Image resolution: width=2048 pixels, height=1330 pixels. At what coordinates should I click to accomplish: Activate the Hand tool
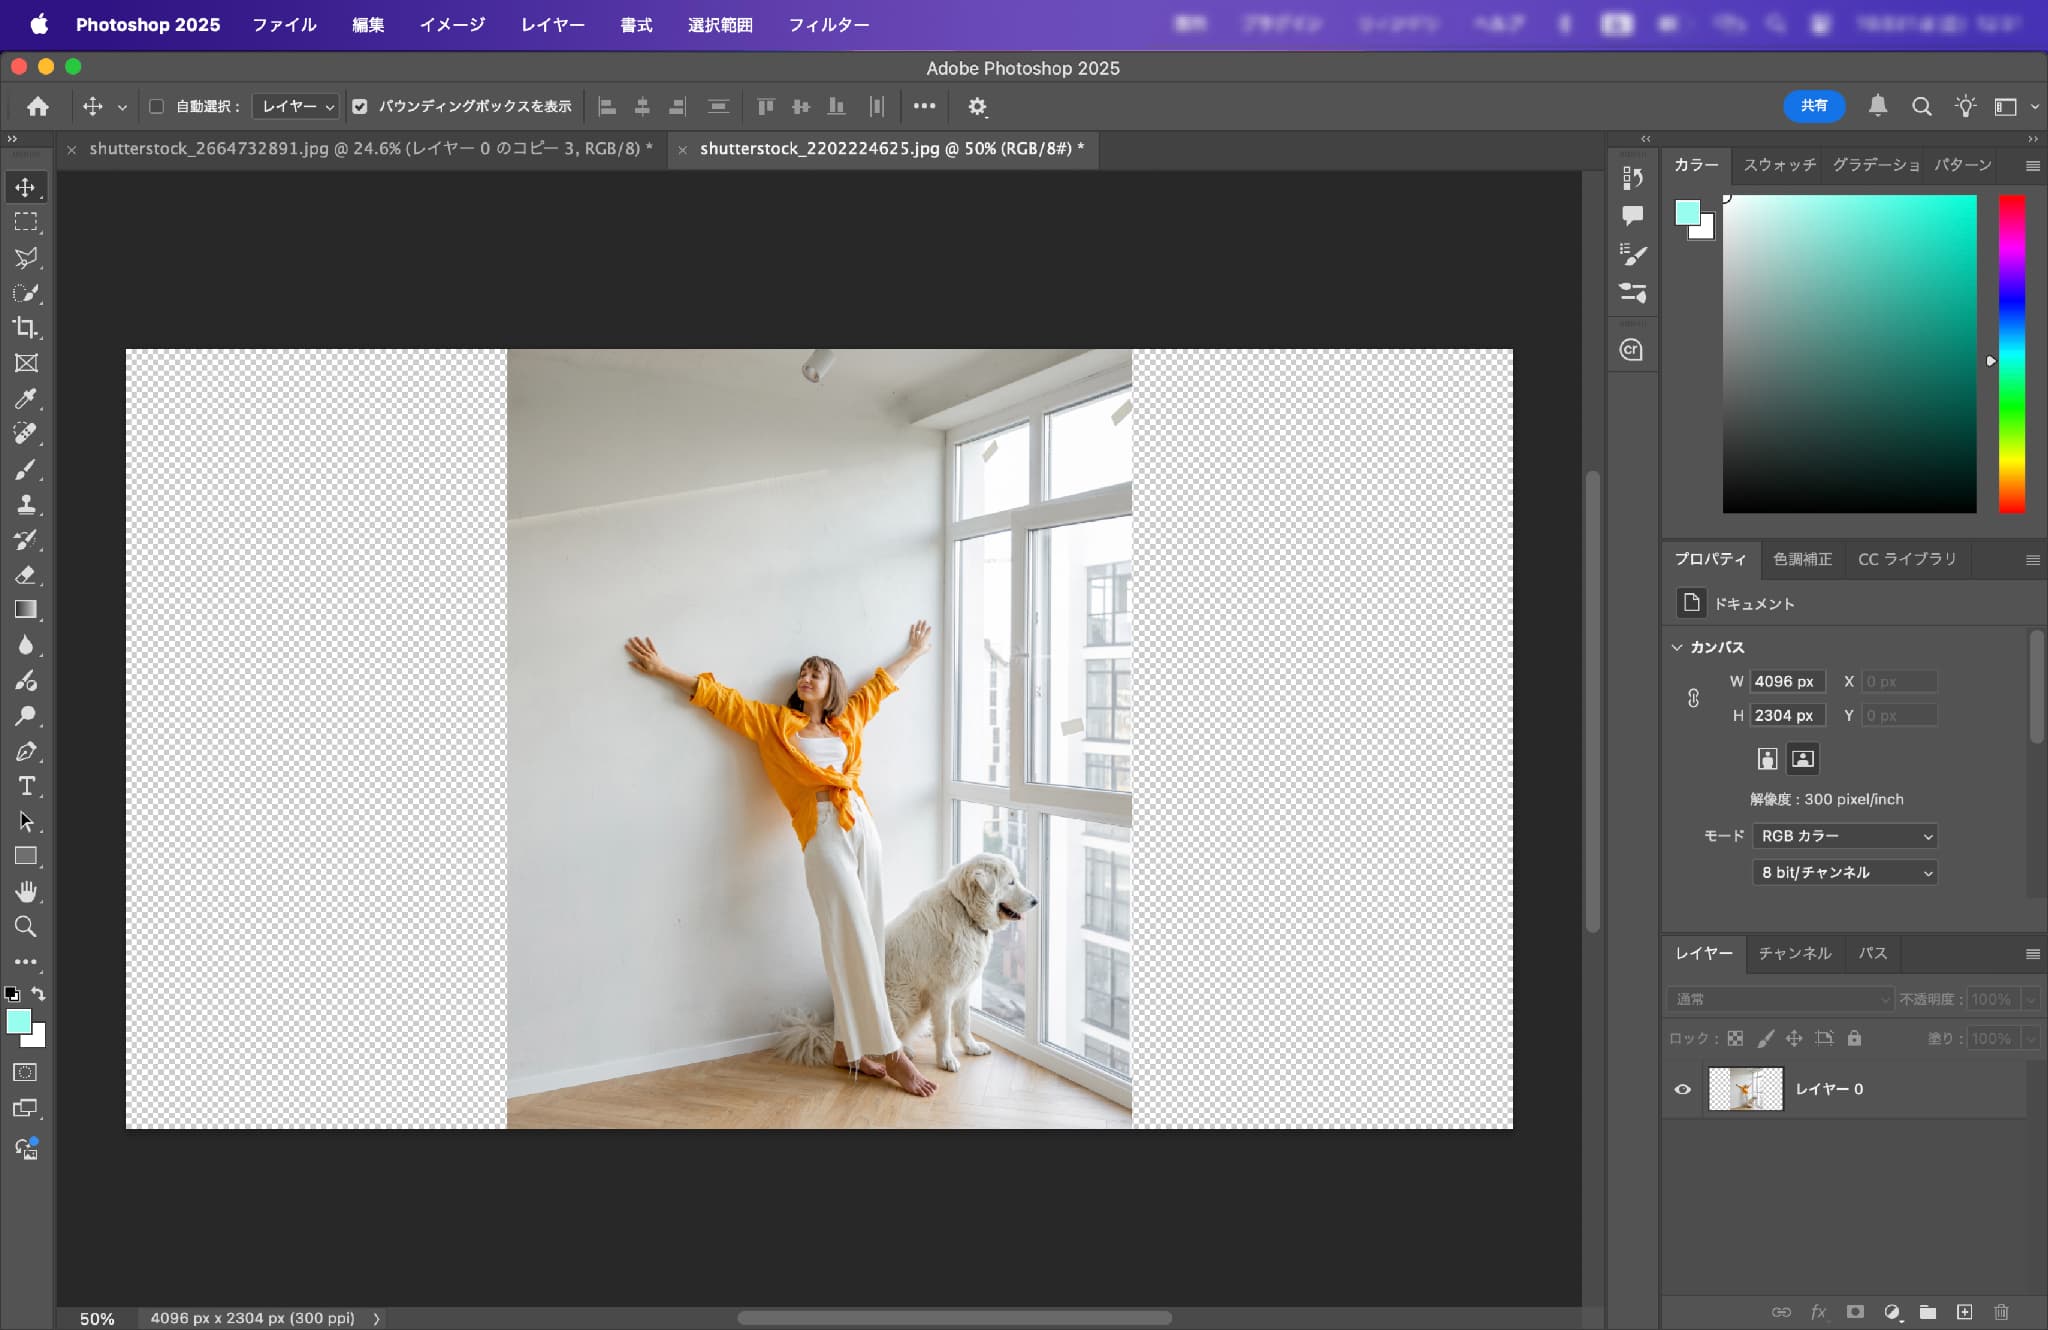pyautogui.click(x=26, y=891)
